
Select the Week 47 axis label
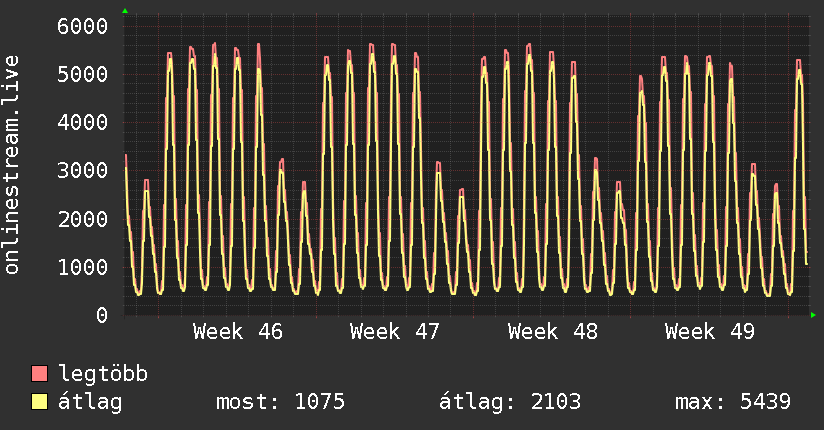395,331
